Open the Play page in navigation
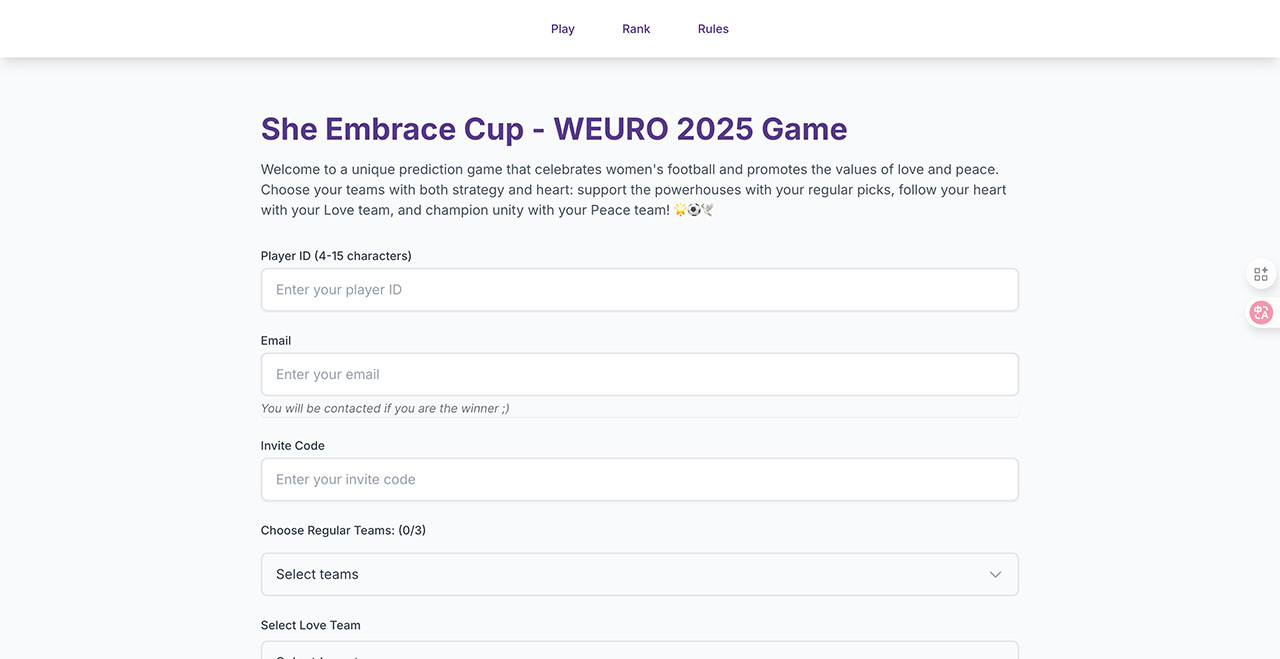Screen dimensions: 1280x659 pyautogui.click(x=562, y=29)
